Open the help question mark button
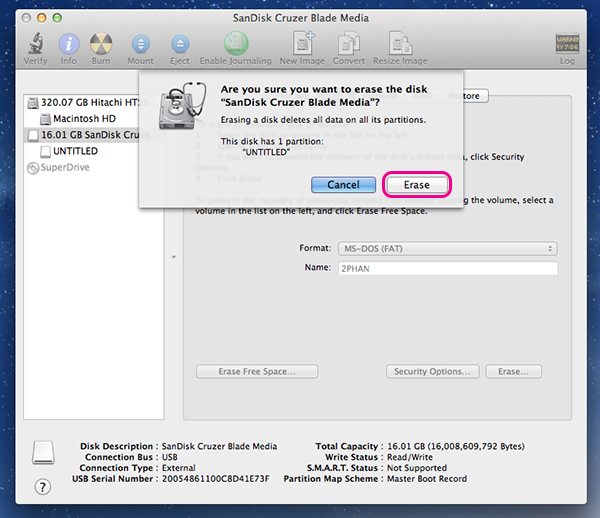 (x=42, y=487)
